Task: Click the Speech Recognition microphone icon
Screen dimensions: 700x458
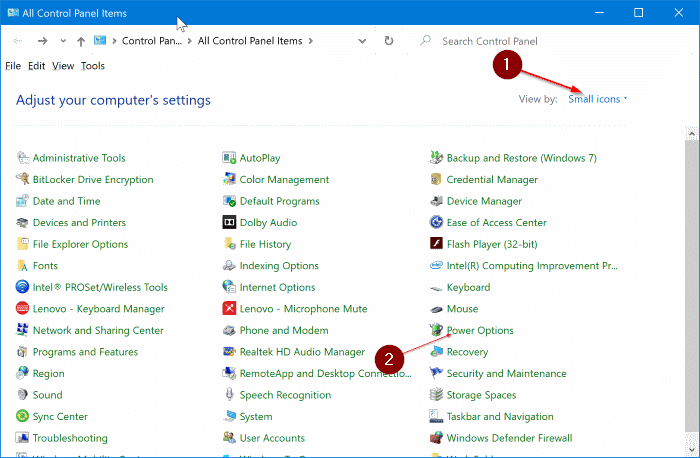Action: click(x=229, y=395)
